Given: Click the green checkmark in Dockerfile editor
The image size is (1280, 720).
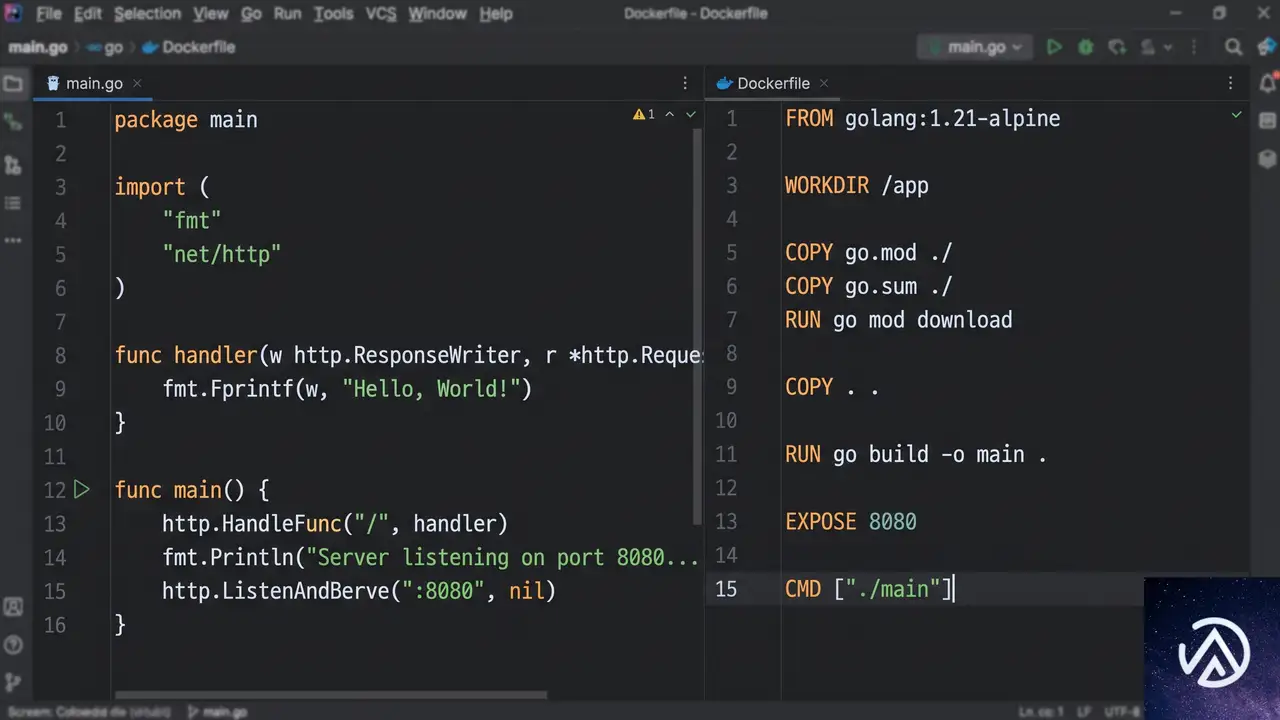Looking at the screenshot, I should [x=1236, y=115].
